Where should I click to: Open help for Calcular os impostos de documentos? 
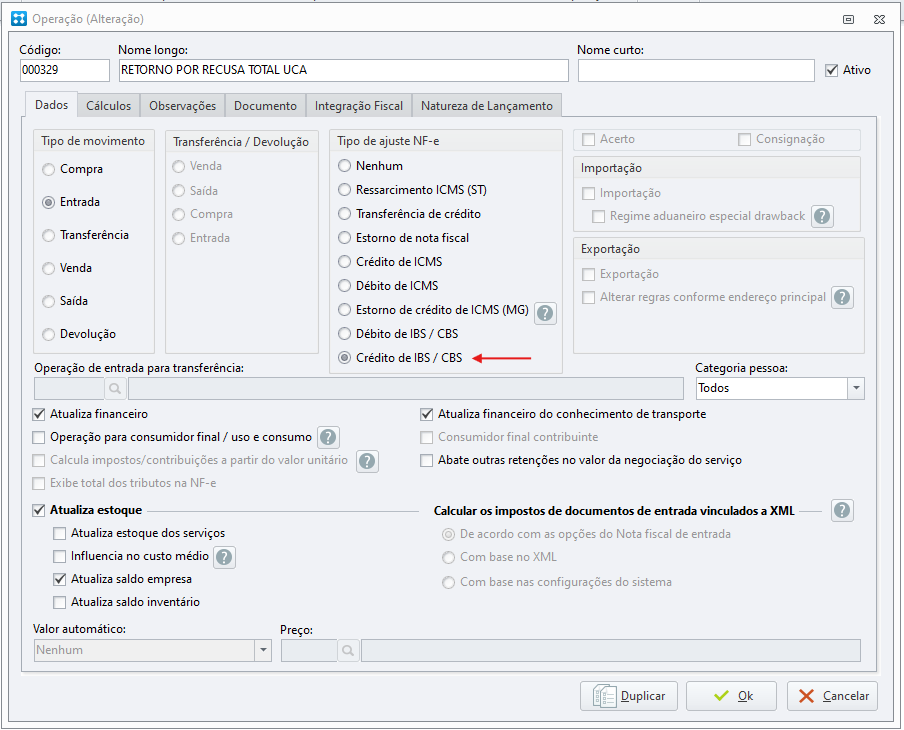click(x=842, y=510)
